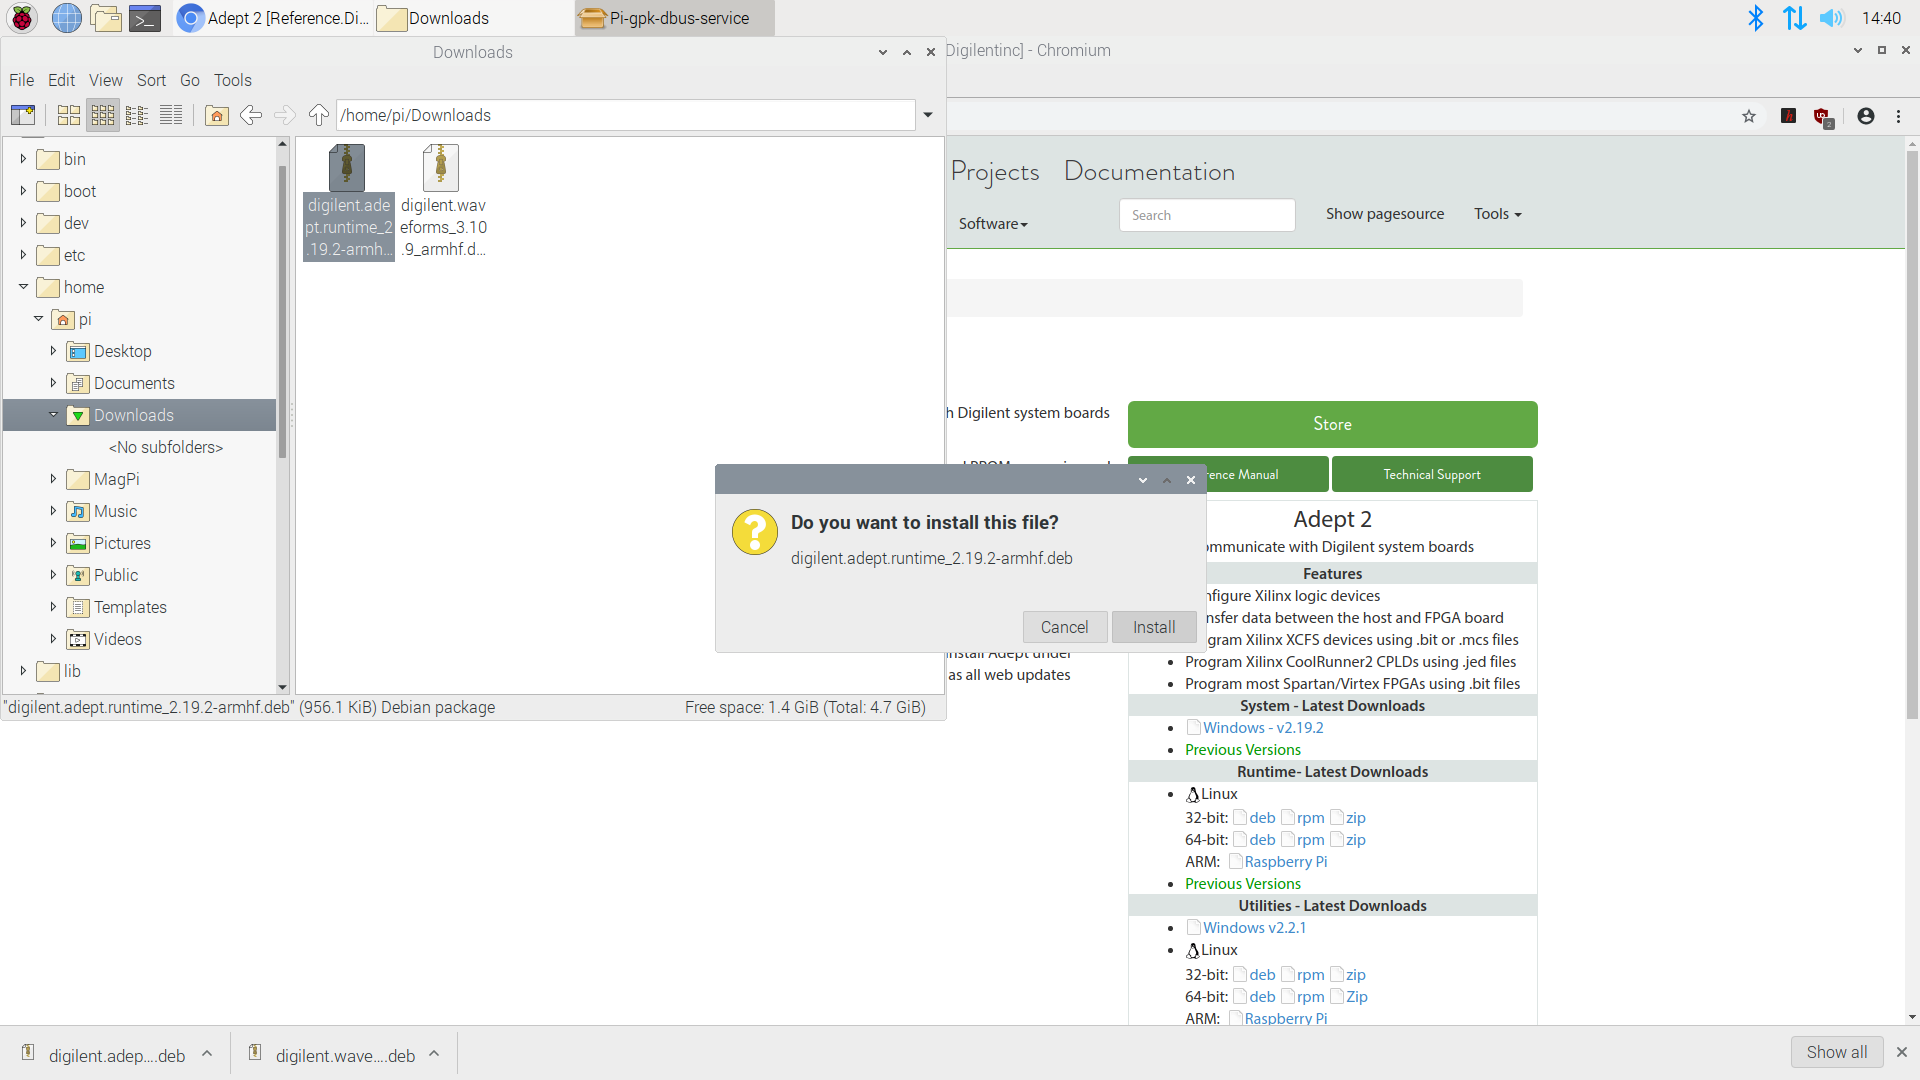Bookmark this page with the star icon
1920x1080 pixels.
(1749, 116)
